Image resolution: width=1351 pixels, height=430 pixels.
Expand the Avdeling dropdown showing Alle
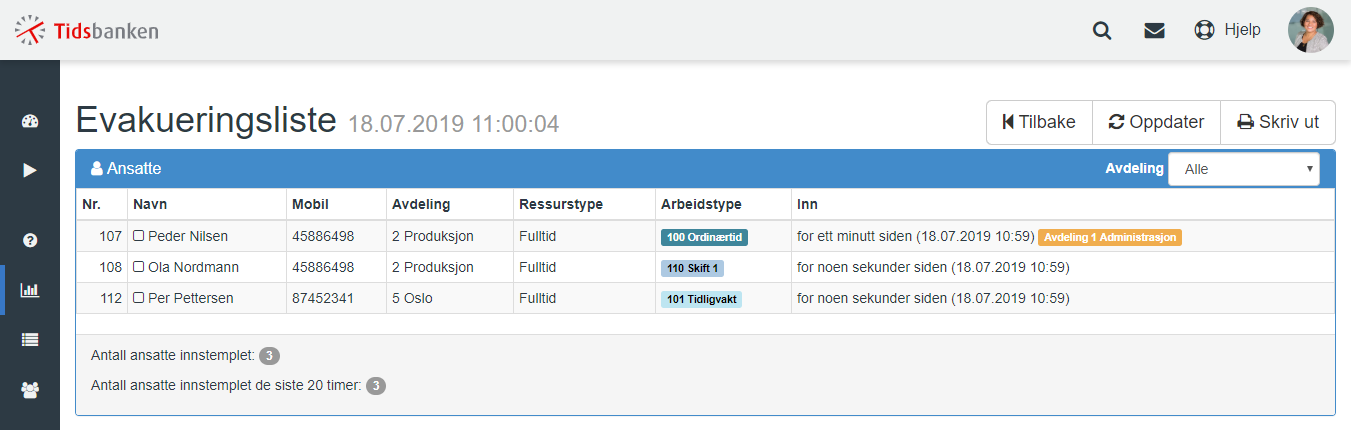1244,169
